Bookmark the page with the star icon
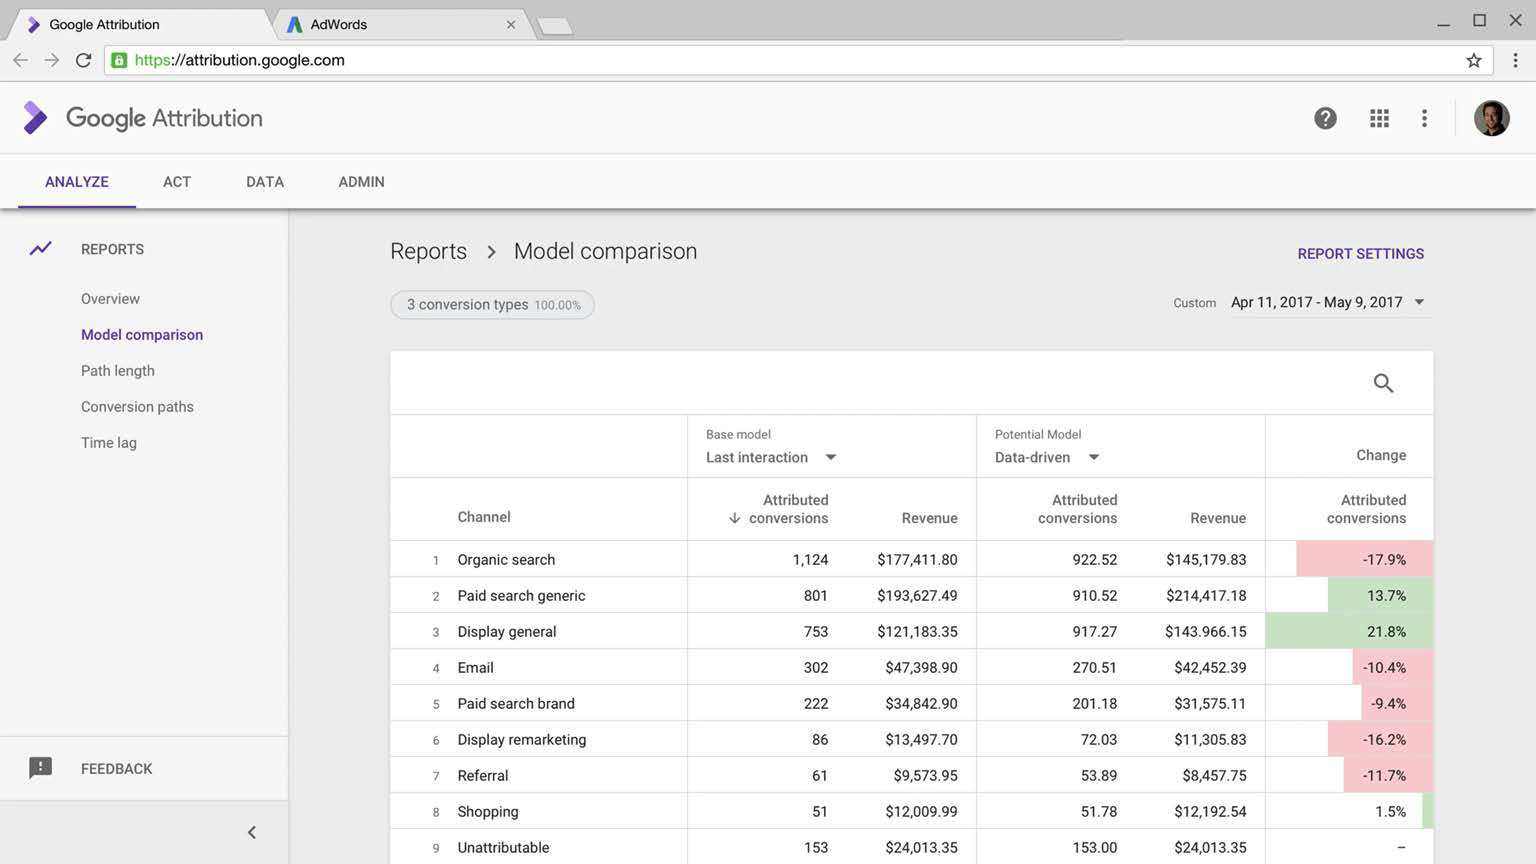Image resolution: width=1536 pixels, height=864 pixels. point(1473,60)
